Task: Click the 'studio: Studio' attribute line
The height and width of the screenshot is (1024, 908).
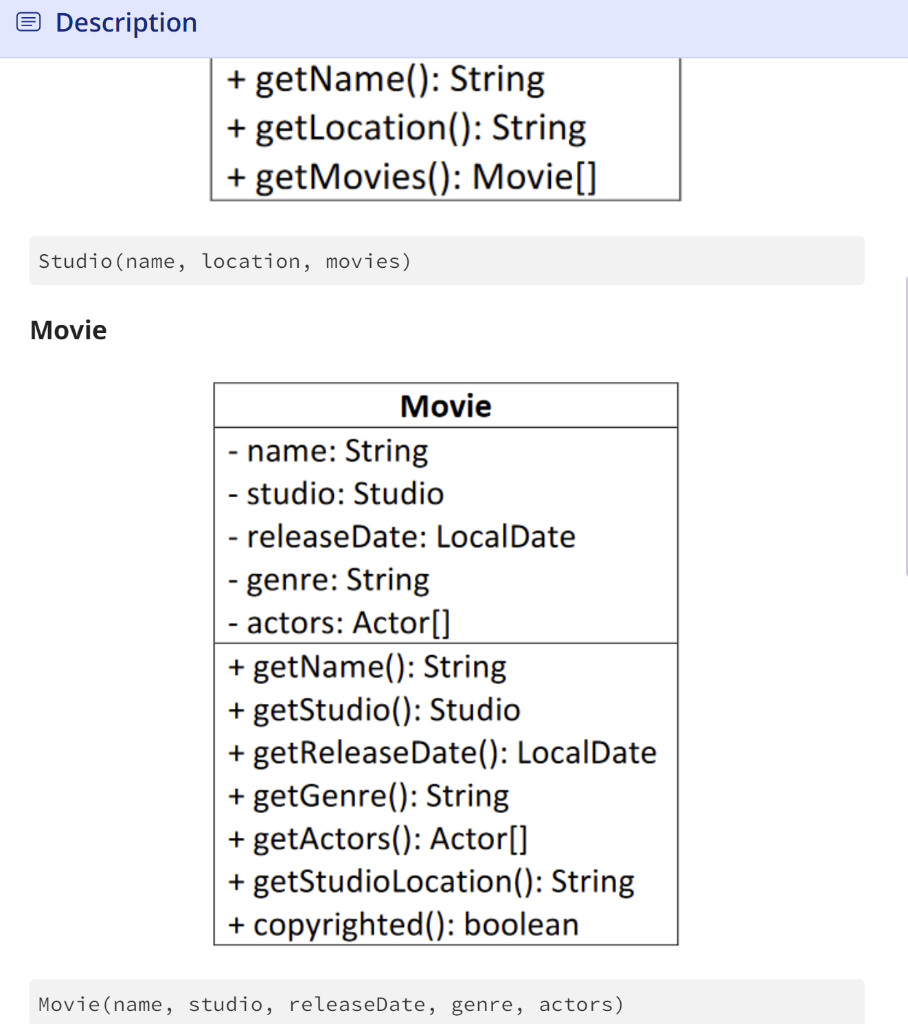Action: pyautogui.click(x=336, y=494)
